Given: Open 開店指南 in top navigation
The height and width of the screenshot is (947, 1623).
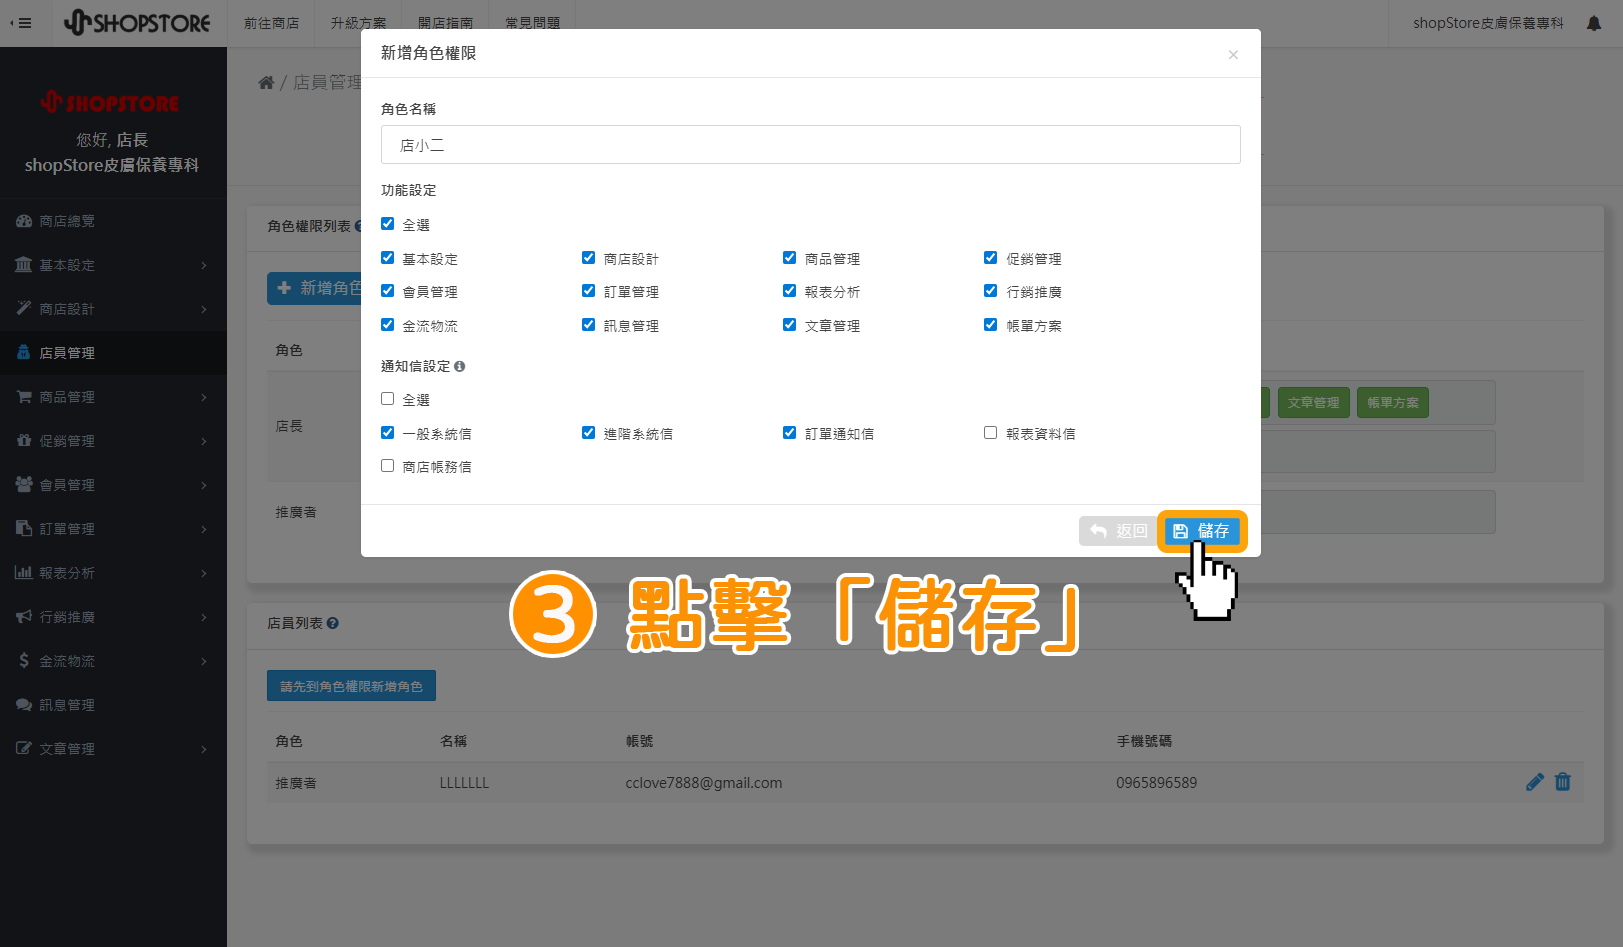Looking at the screenshot, I should click(x=446, y=23).
